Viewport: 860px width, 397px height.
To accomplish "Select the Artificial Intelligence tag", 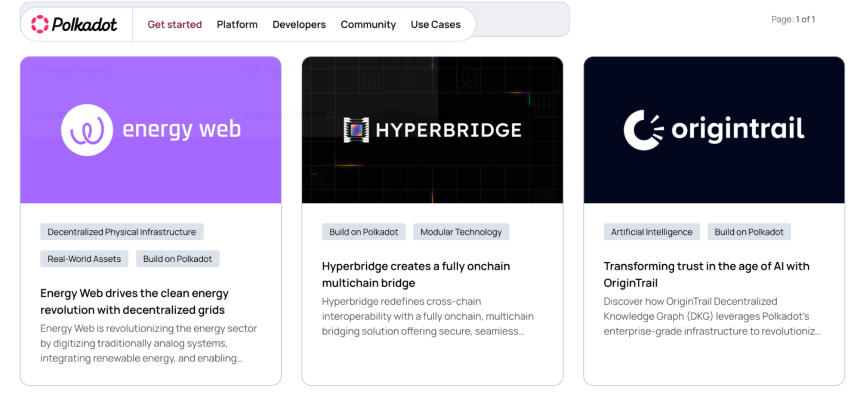I will click(x=652, y=232).
